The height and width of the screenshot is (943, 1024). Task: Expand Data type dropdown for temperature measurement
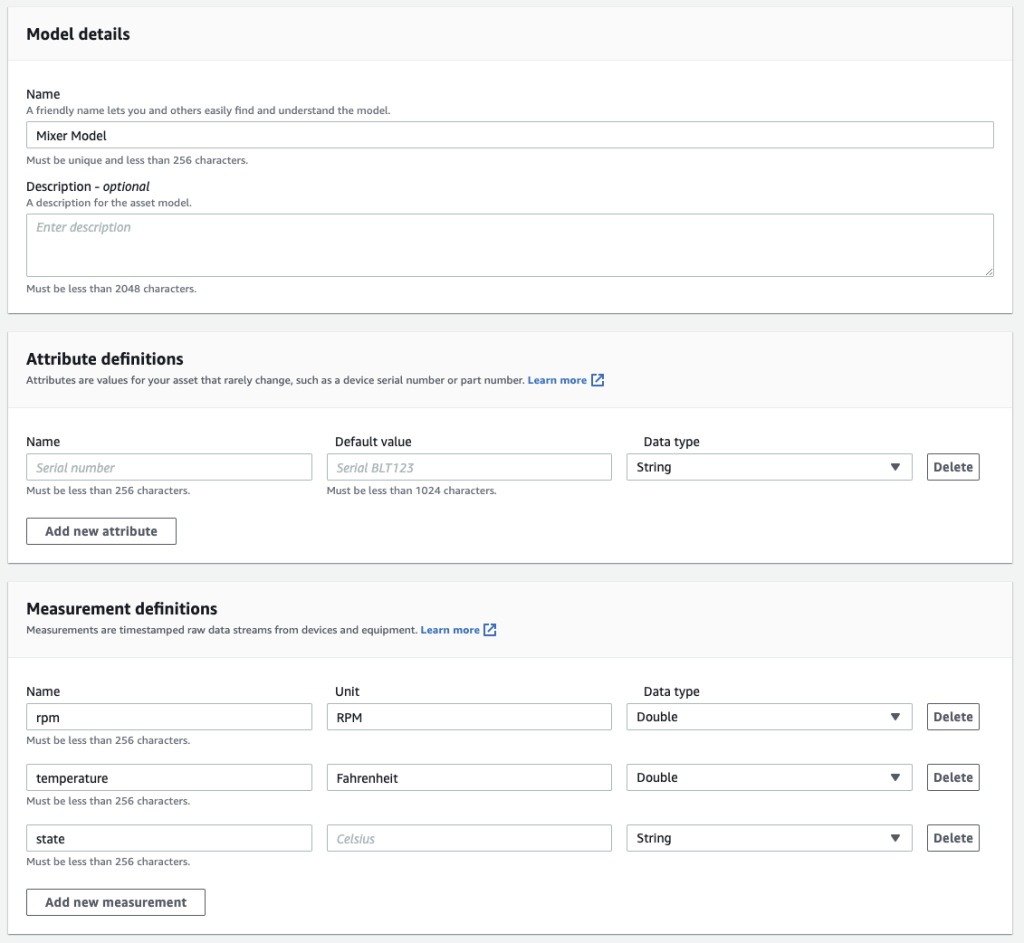pos(768,778)
